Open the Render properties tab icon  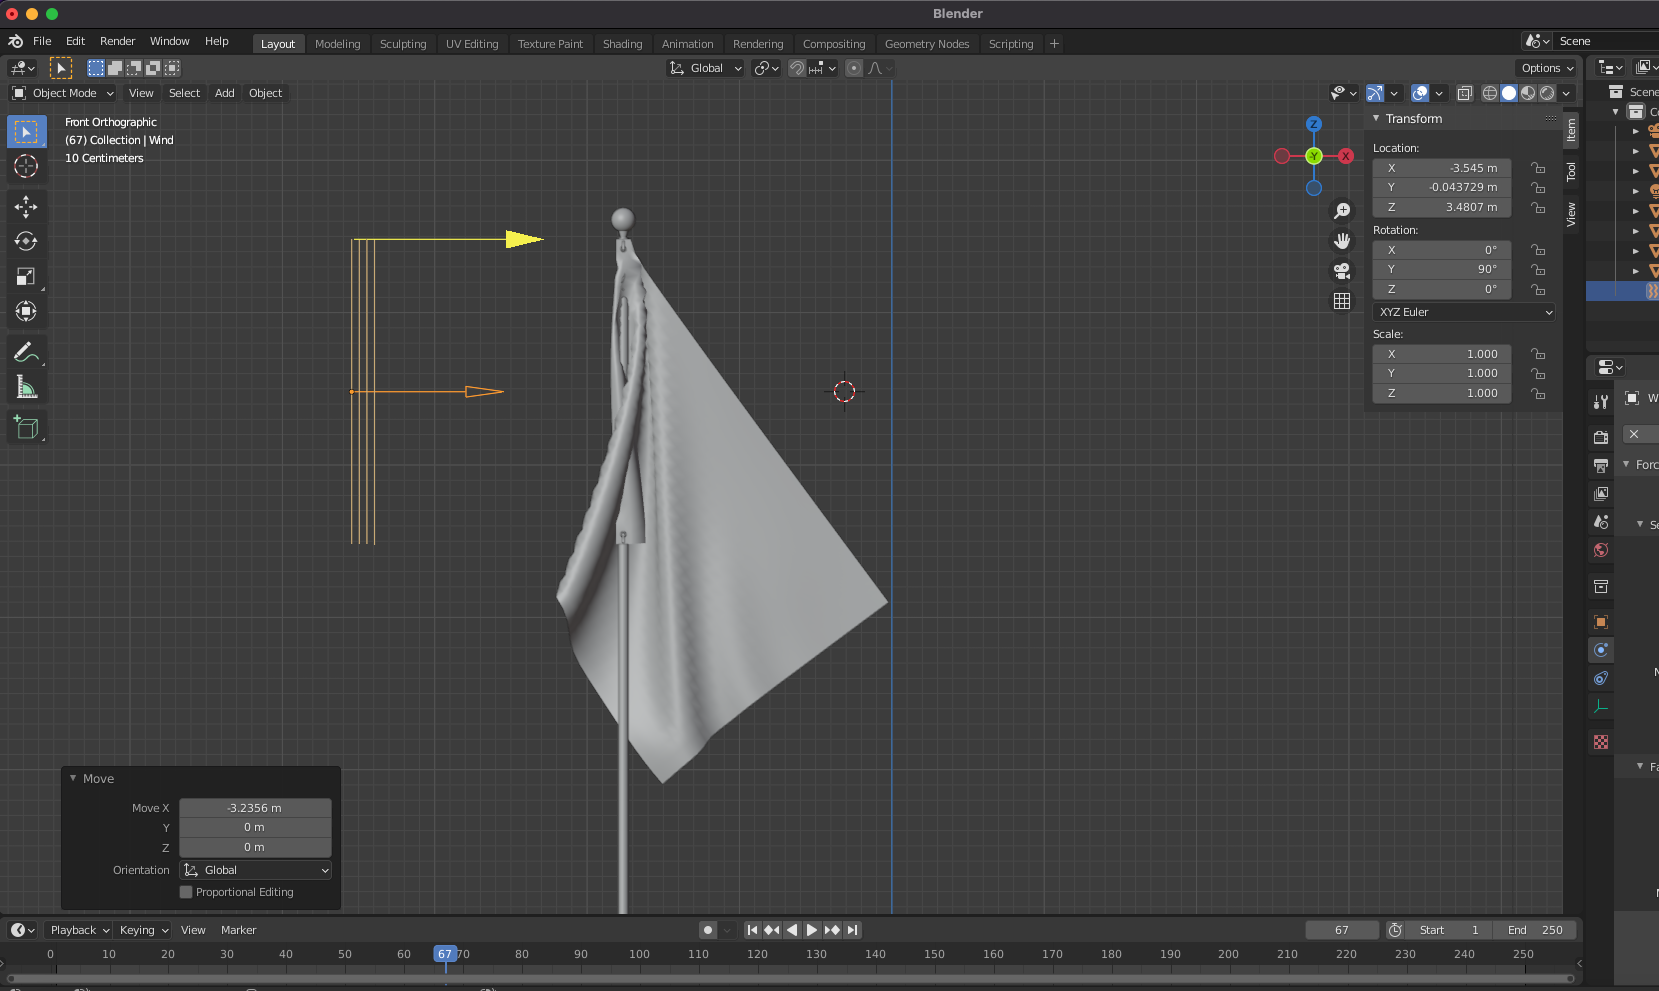1601,437
